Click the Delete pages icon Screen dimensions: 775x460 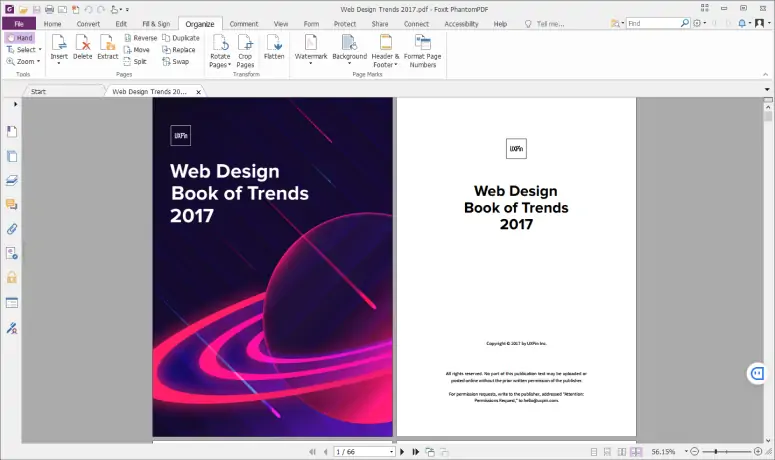coord(82,46)
